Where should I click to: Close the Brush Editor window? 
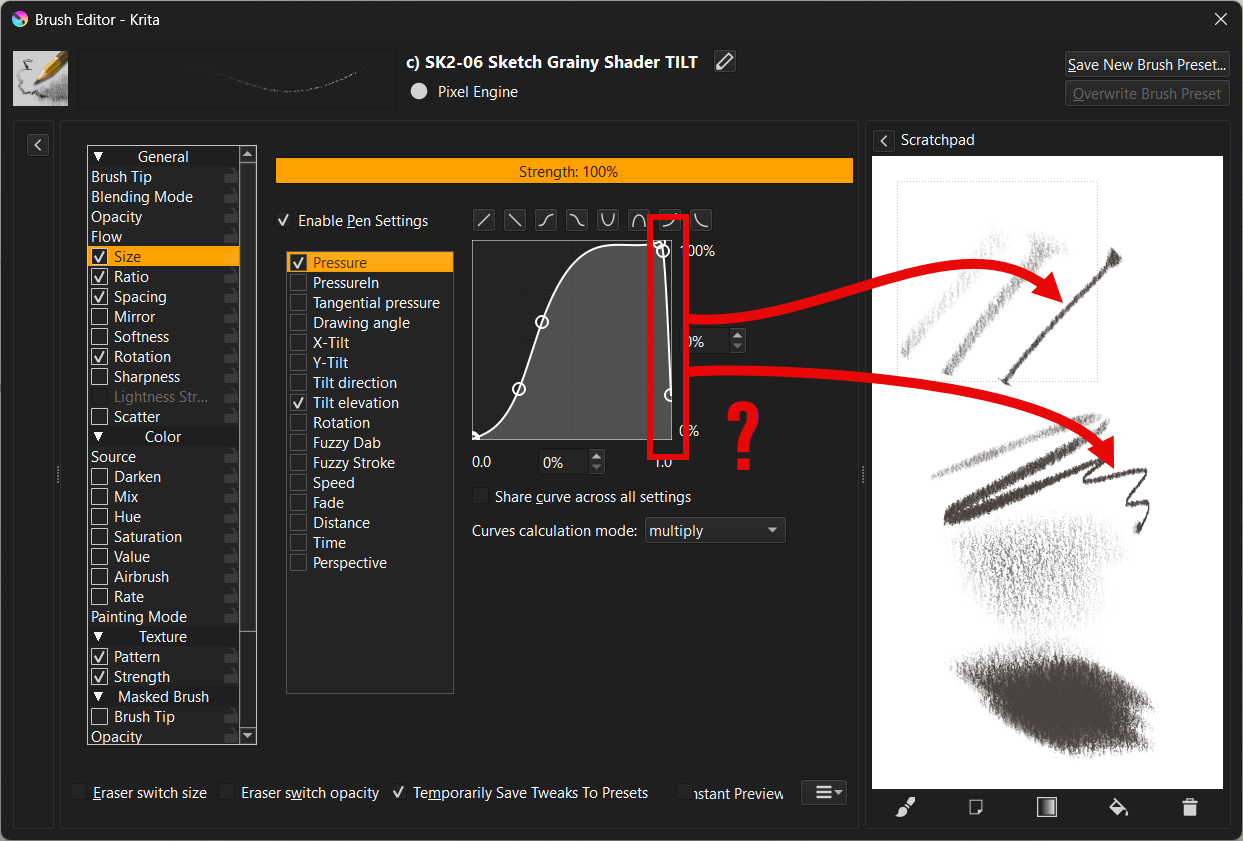(1221, 19)
